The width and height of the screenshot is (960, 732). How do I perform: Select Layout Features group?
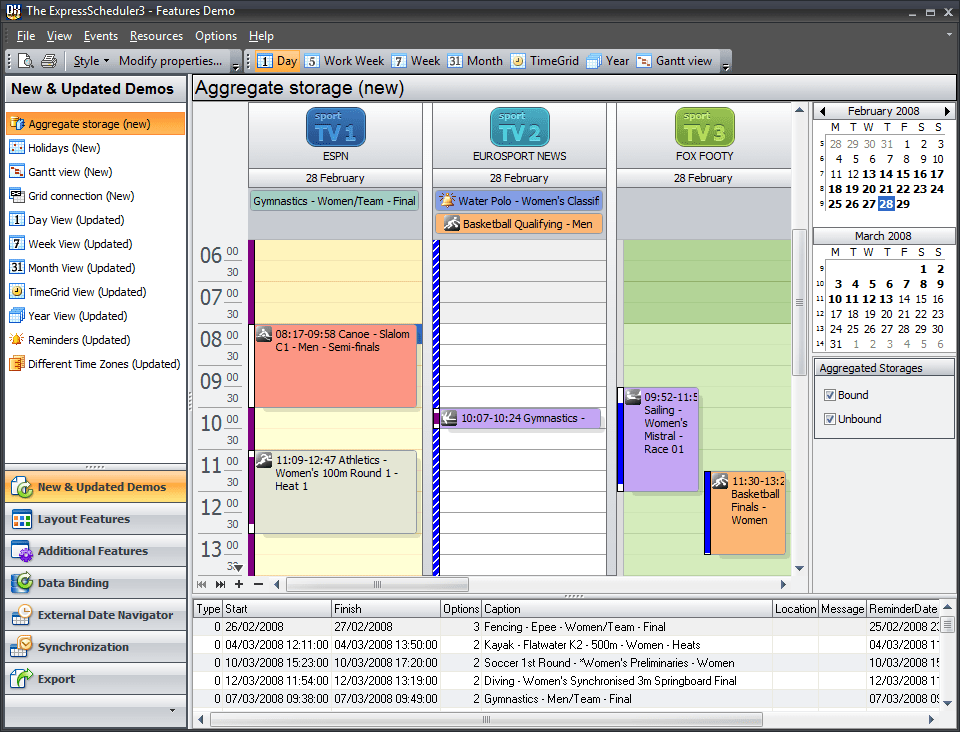(x=96, y=519)
